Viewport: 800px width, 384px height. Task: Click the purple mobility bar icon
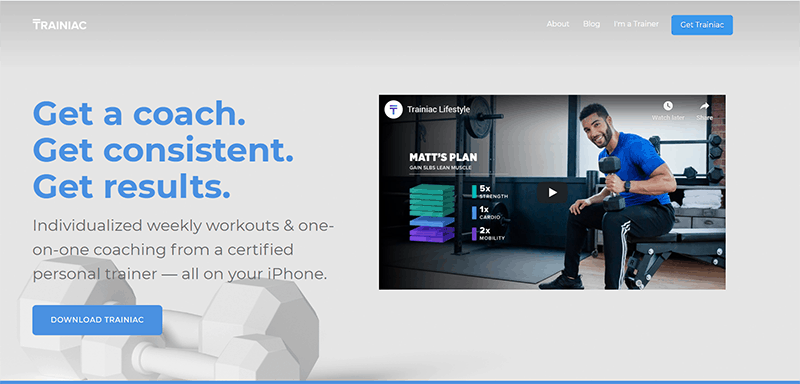coord(474,234)
